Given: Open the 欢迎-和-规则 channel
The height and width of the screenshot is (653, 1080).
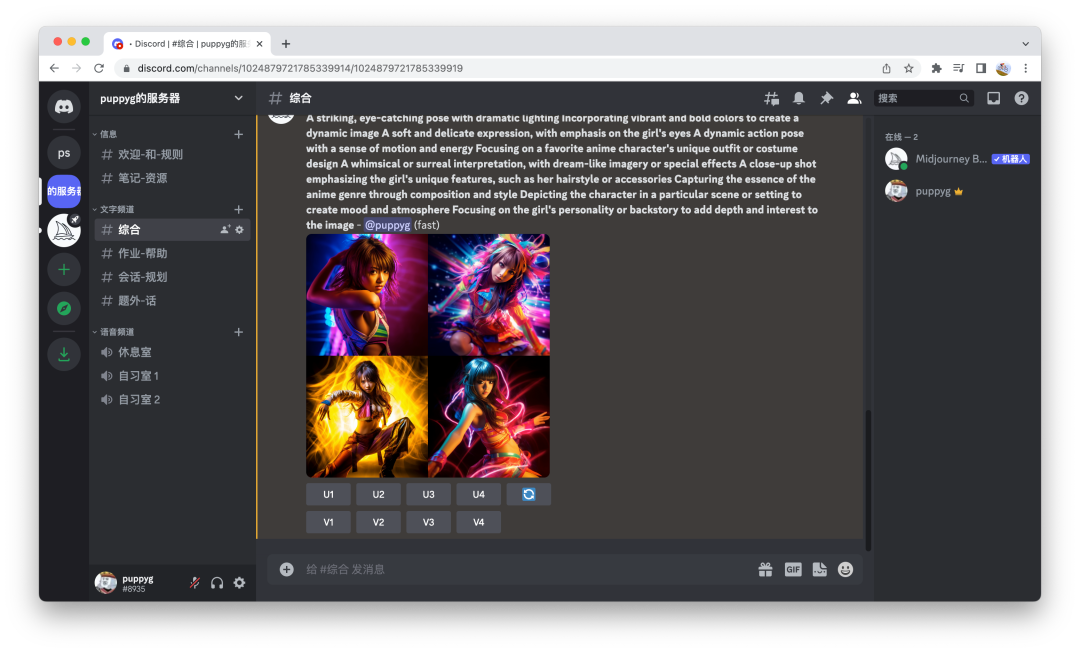Looking at the screenshot, I should click(150, 154).
